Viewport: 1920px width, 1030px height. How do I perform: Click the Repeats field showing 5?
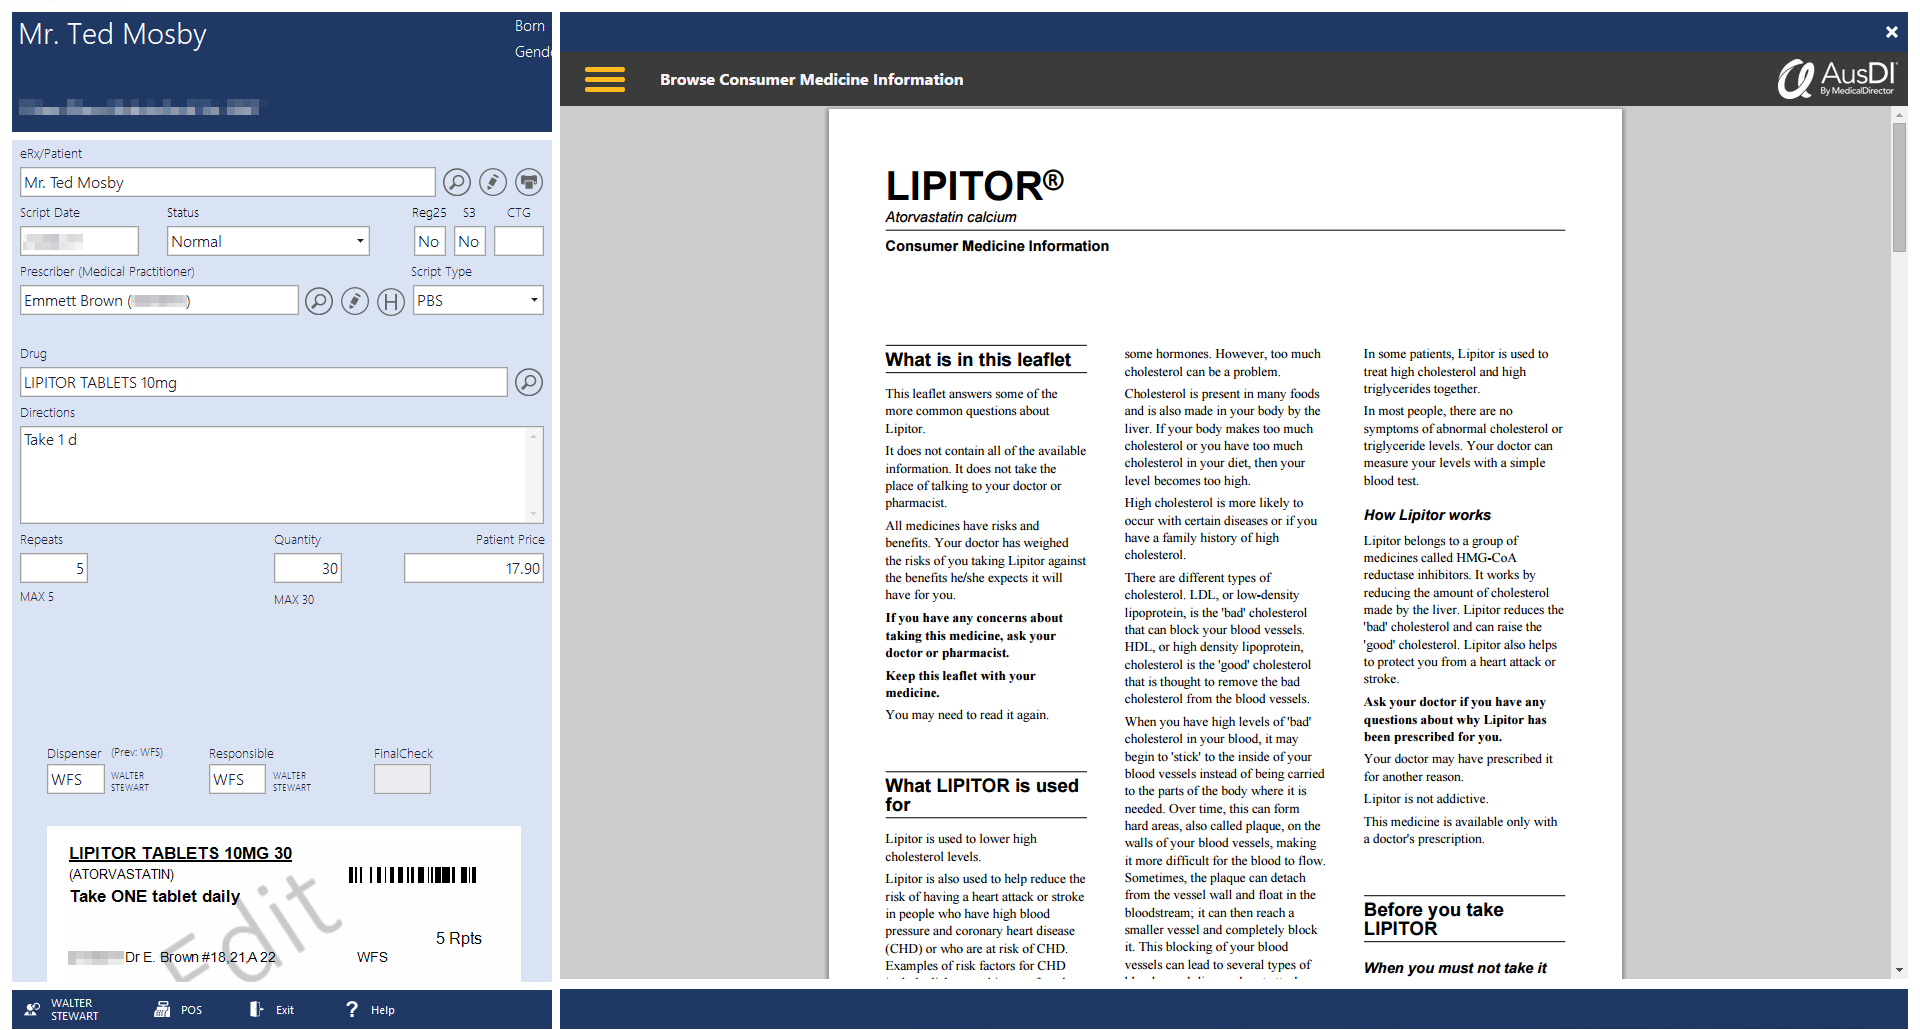point(54,568)
